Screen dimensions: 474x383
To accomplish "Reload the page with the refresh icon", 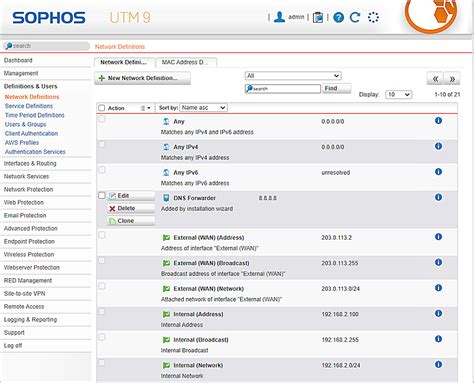I will tap(355, 17).
